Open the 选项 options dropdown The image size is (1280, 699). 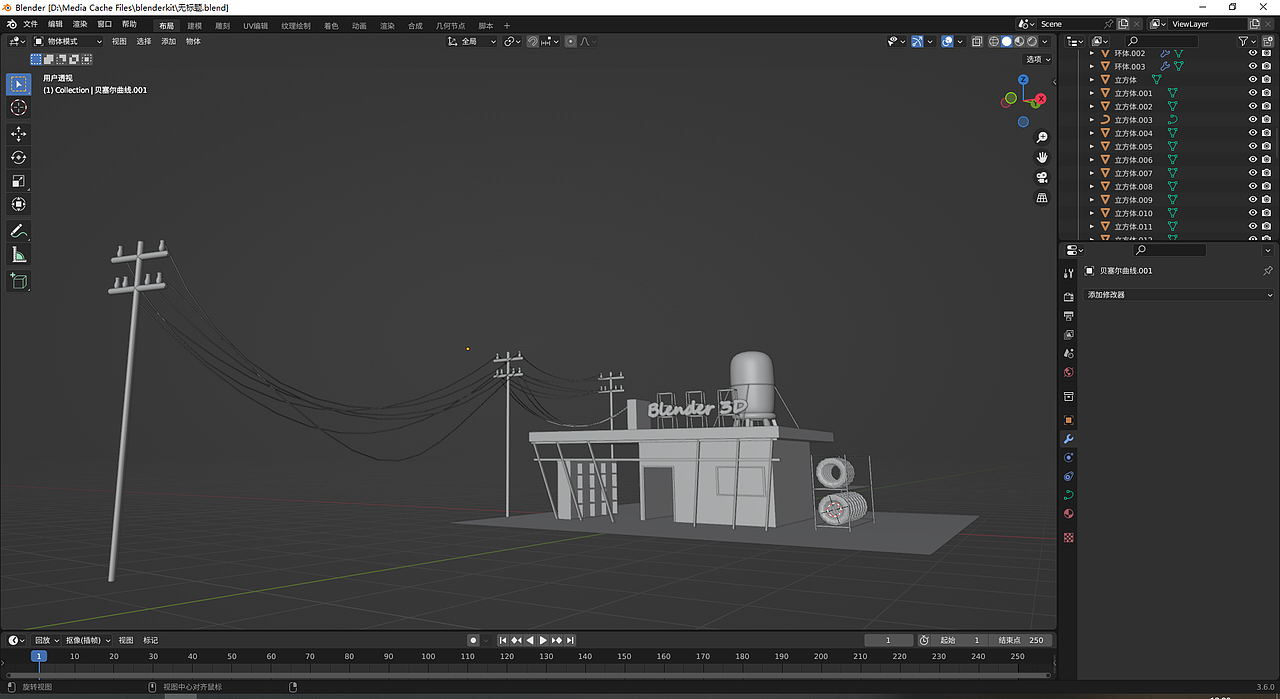coord(1038,59)
